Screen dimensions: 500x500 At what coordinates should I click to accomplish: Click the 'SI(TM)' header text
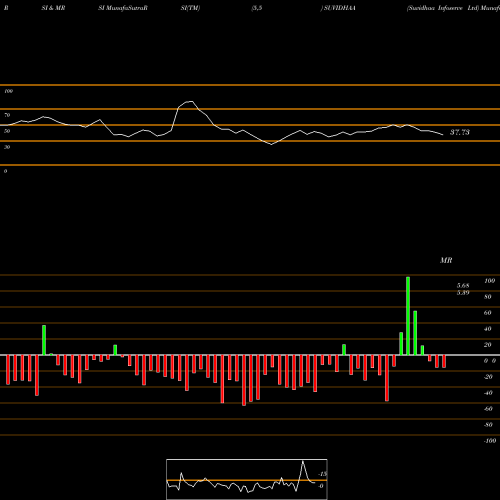[190, 8]
